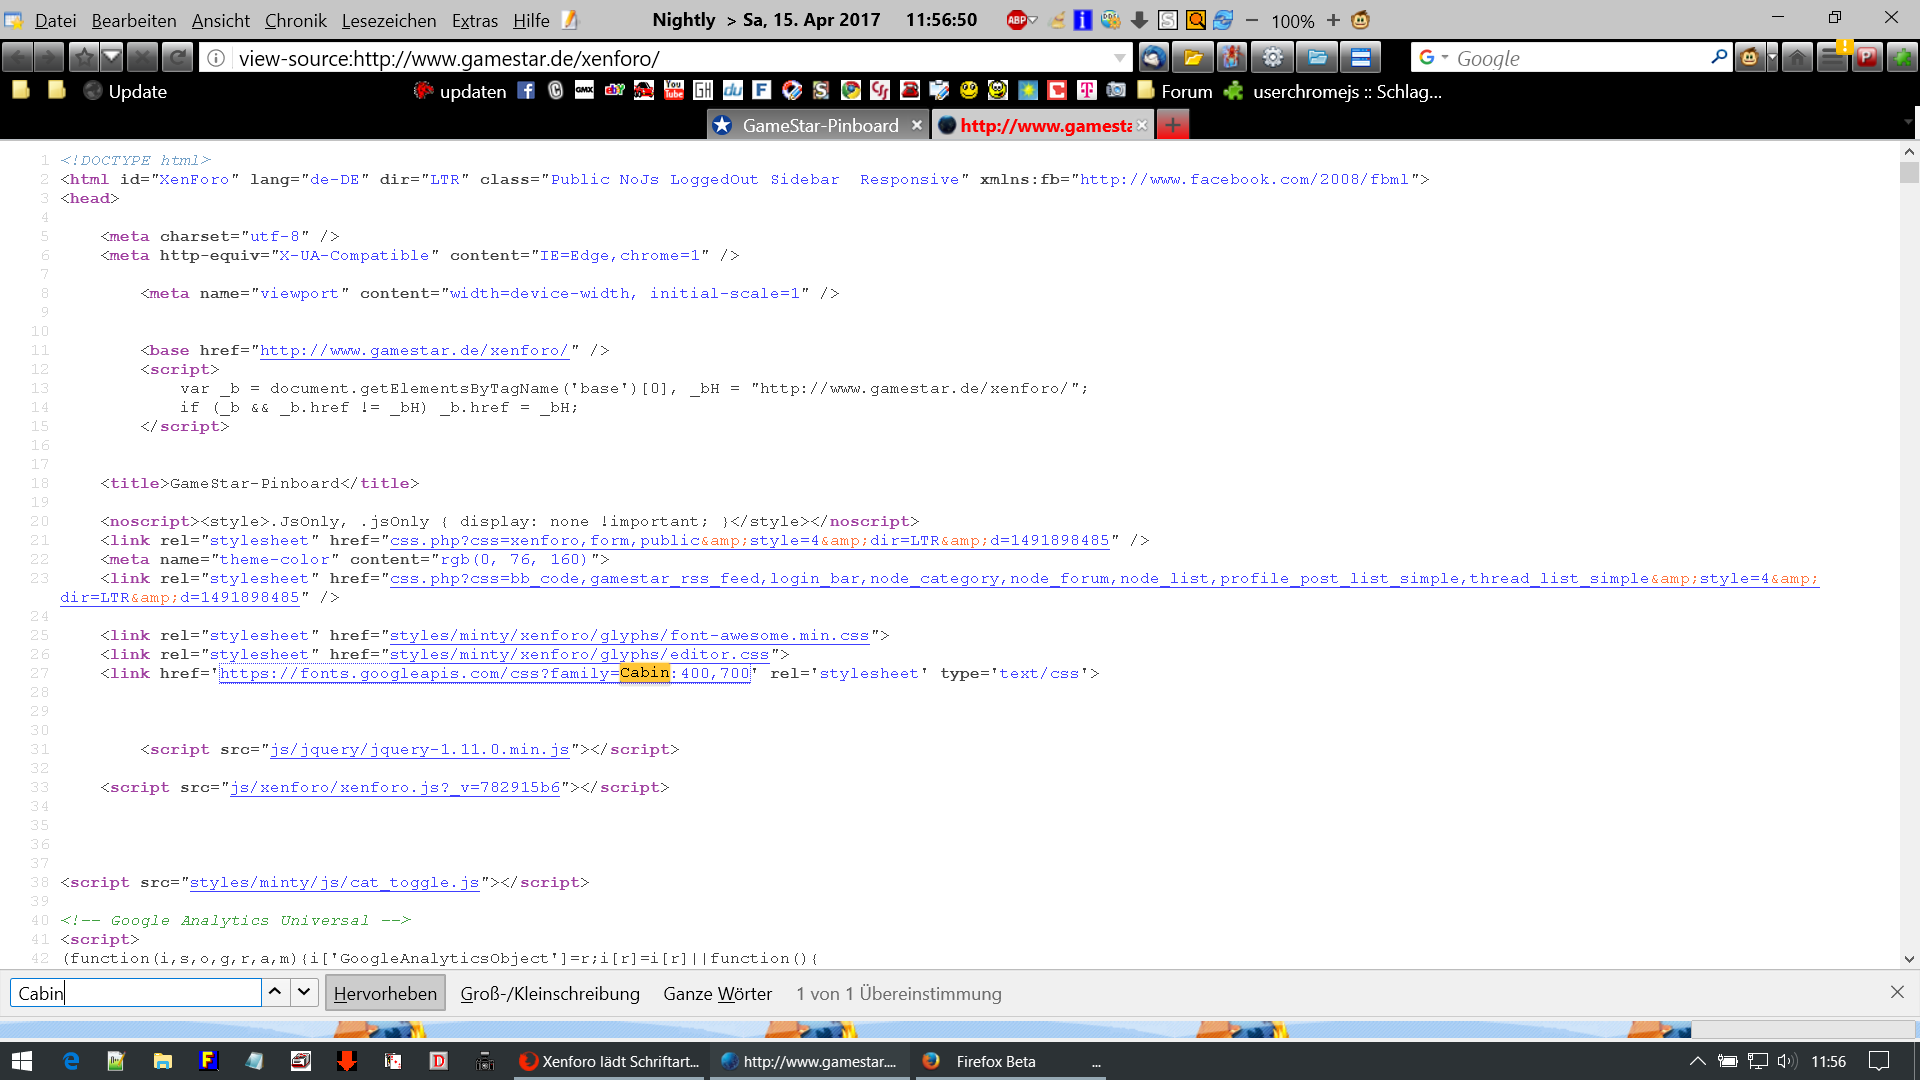1920x1080 pixels.
Task: Open font-awesome.min.css stylesheet link
Action: coord(629,635)
